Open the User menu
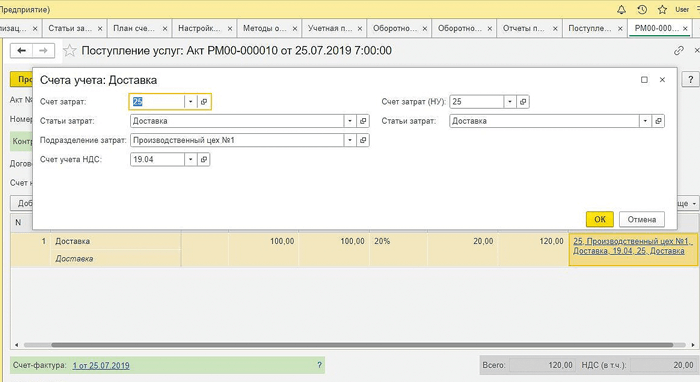This screenshot has height=382, width=700. pyautogui.click(x=682, y=9)
